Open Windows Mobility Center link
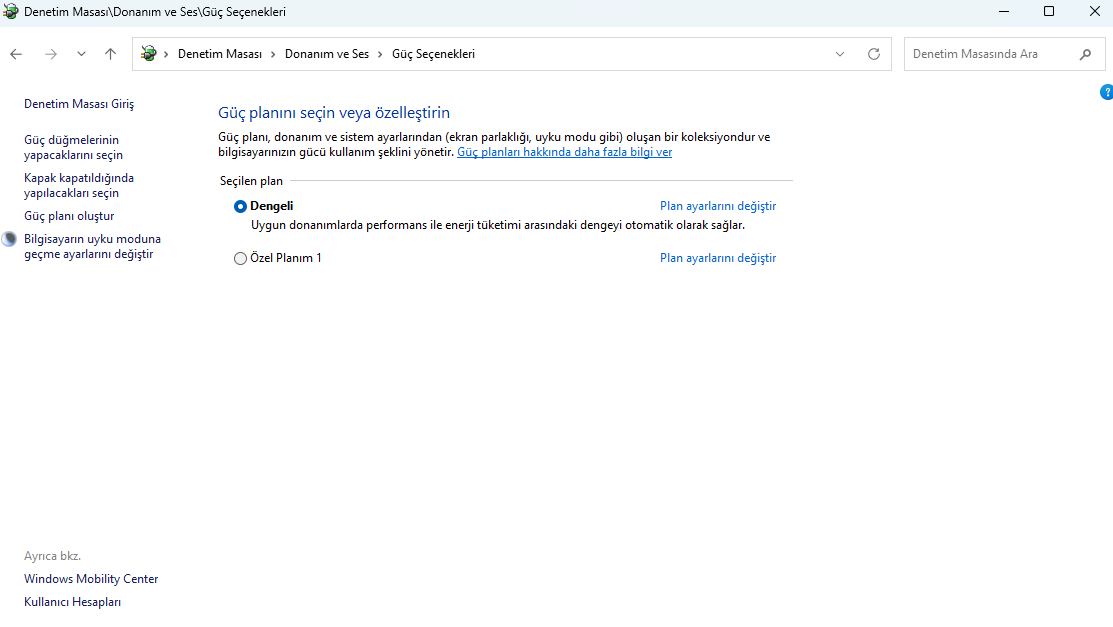1113x627 pixels. click(91, 579)
